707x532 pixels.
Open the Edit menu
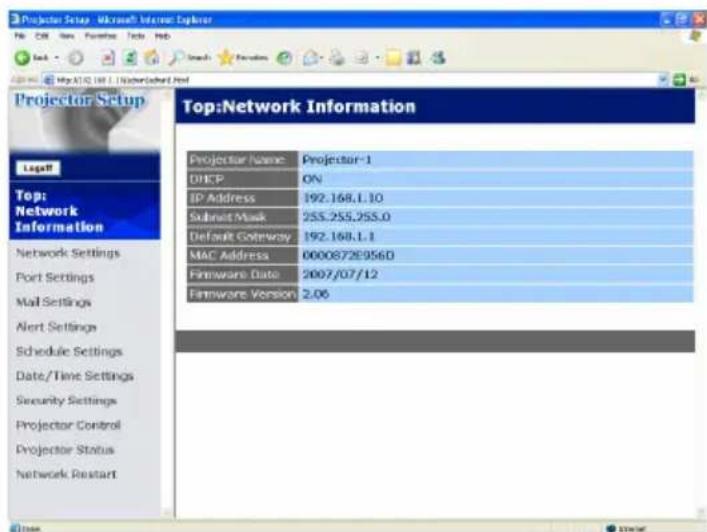point(42,36)
